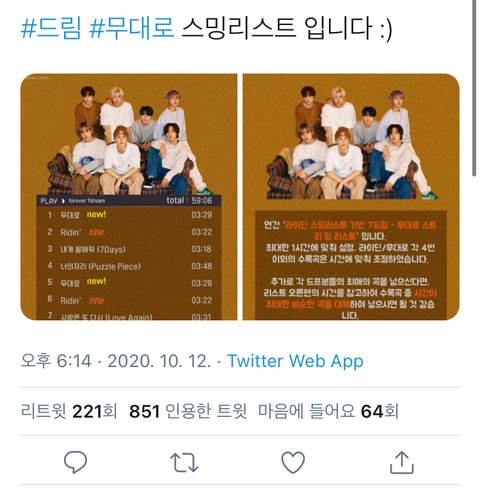The image size is (480, 495).
Task: Open the share upload icon
Action: coord(402,462)
